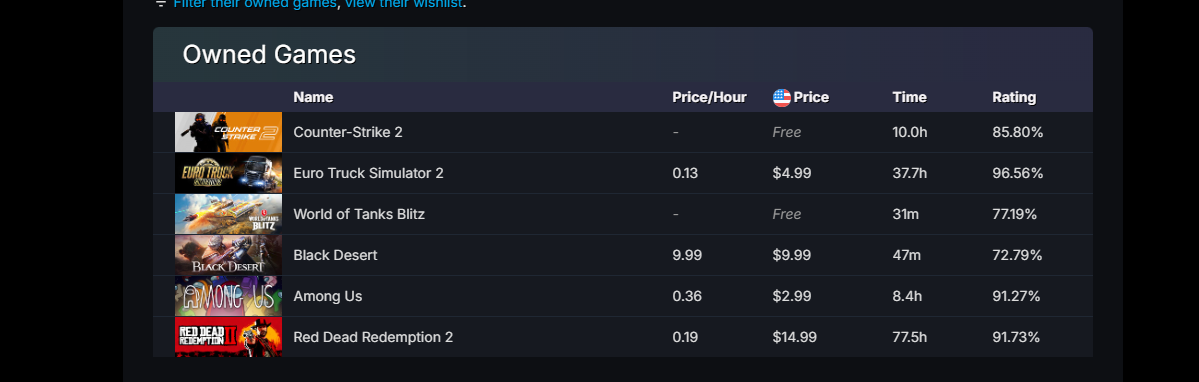Follow the 'view their wishlist' link

coord(404,4)
